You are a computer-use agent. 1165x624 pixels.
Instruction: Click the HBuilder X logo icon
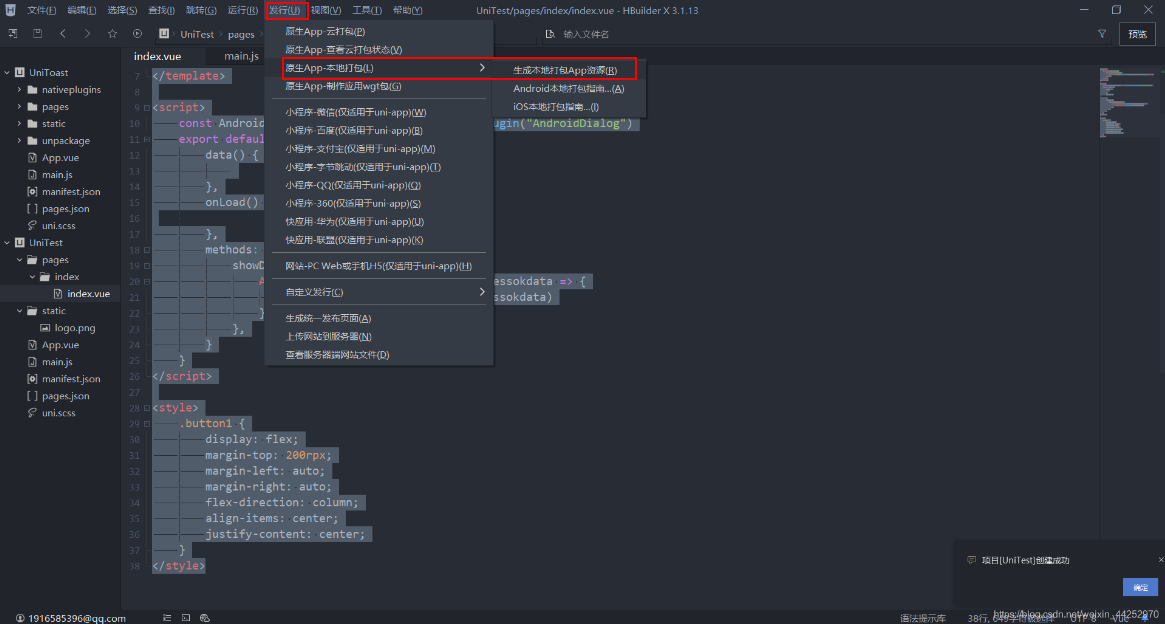click(x=10, y=10)
